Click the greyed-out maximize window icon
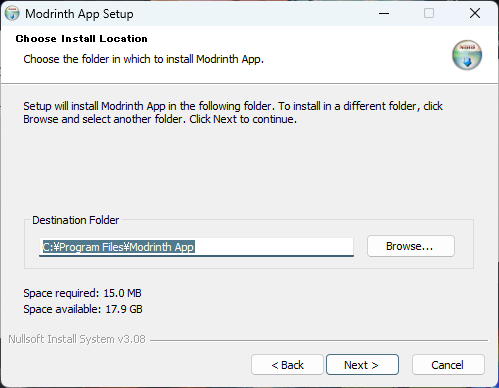 coord(429,14)
